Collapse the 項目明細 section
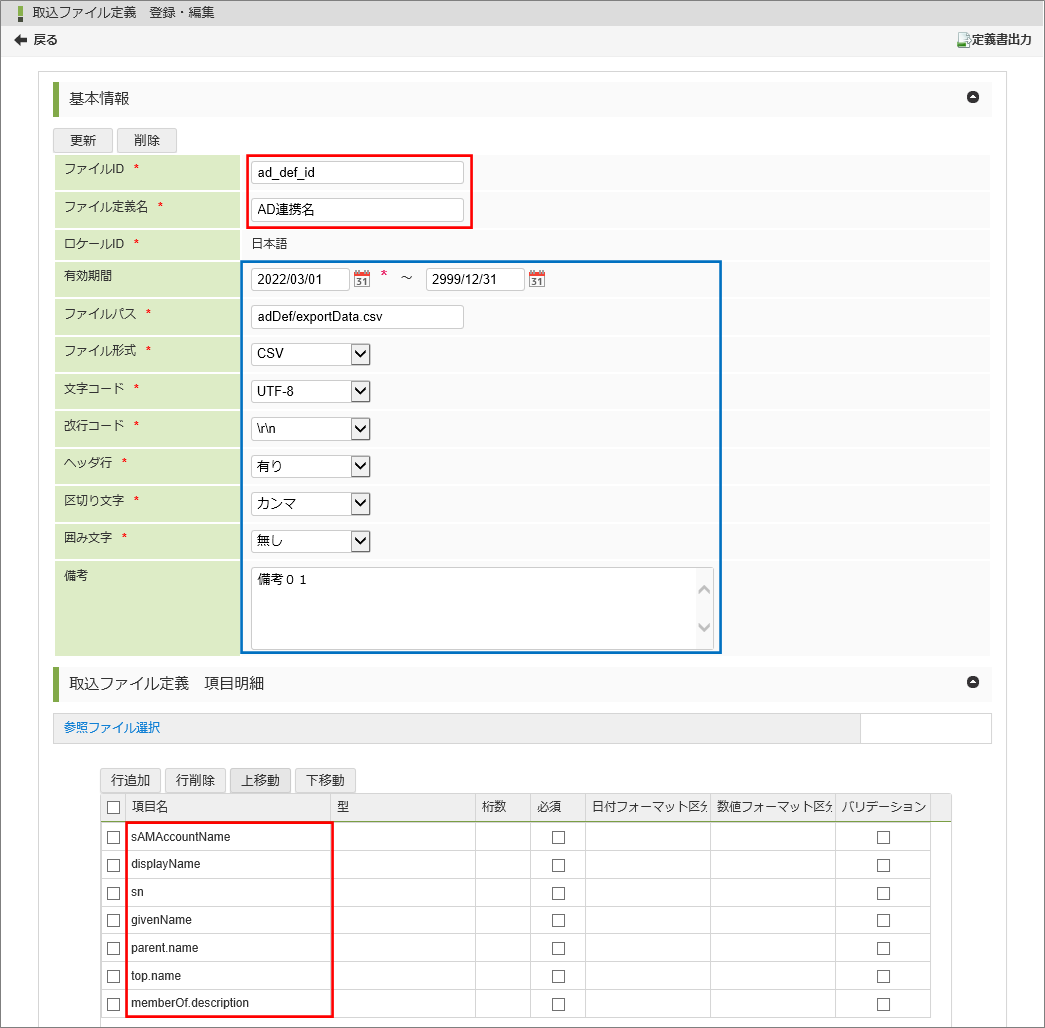The height and width of the screenshot is (1028, 1045). pyautogui.click(x=972, y=682)
